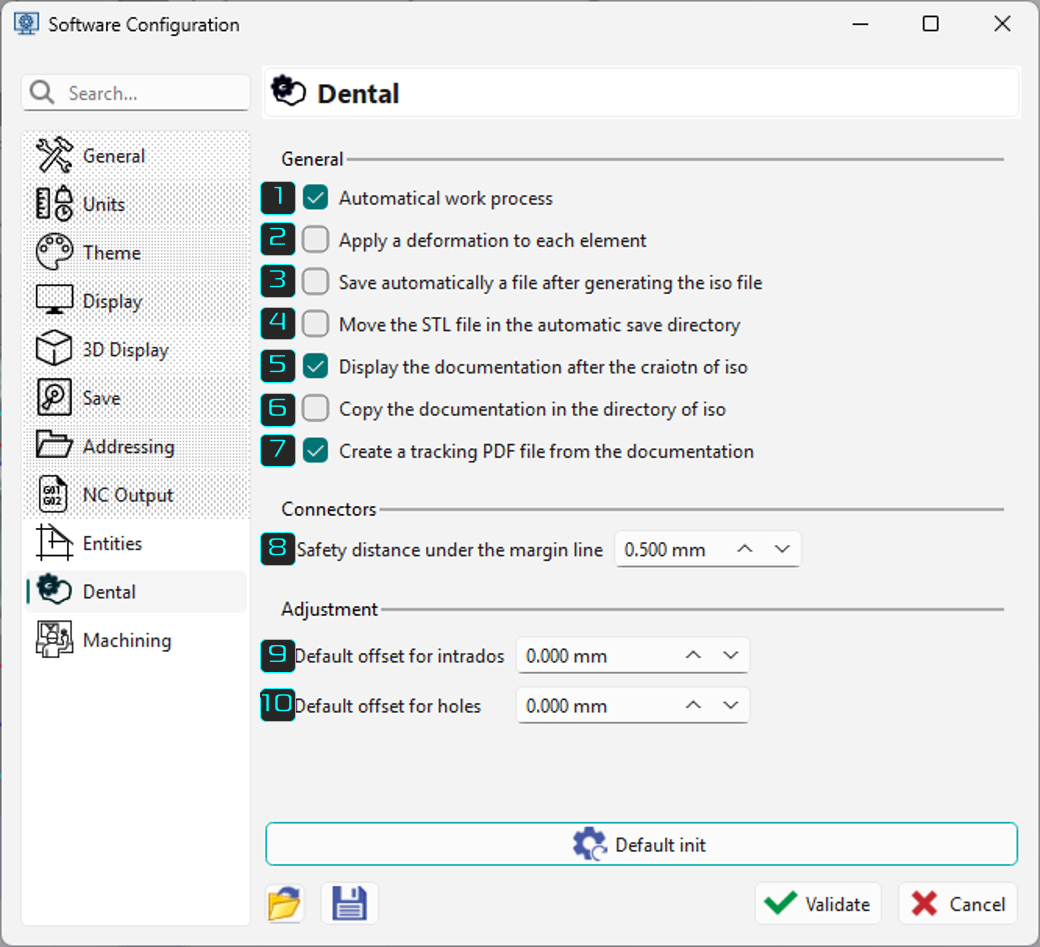Click the open configuration folder icon

click(x=285, y=903)
